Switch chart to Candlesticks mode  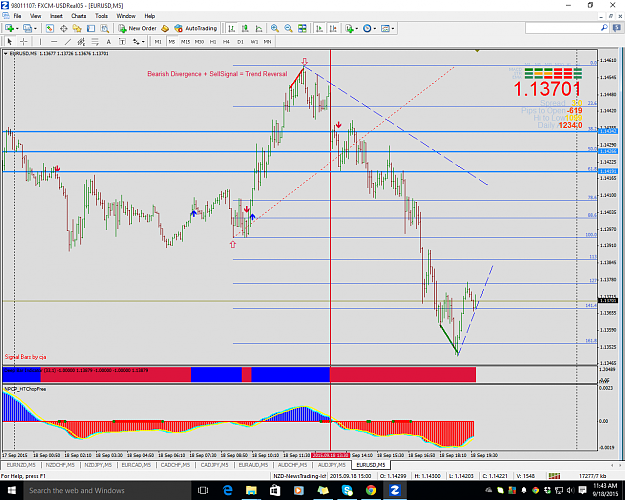245,28
